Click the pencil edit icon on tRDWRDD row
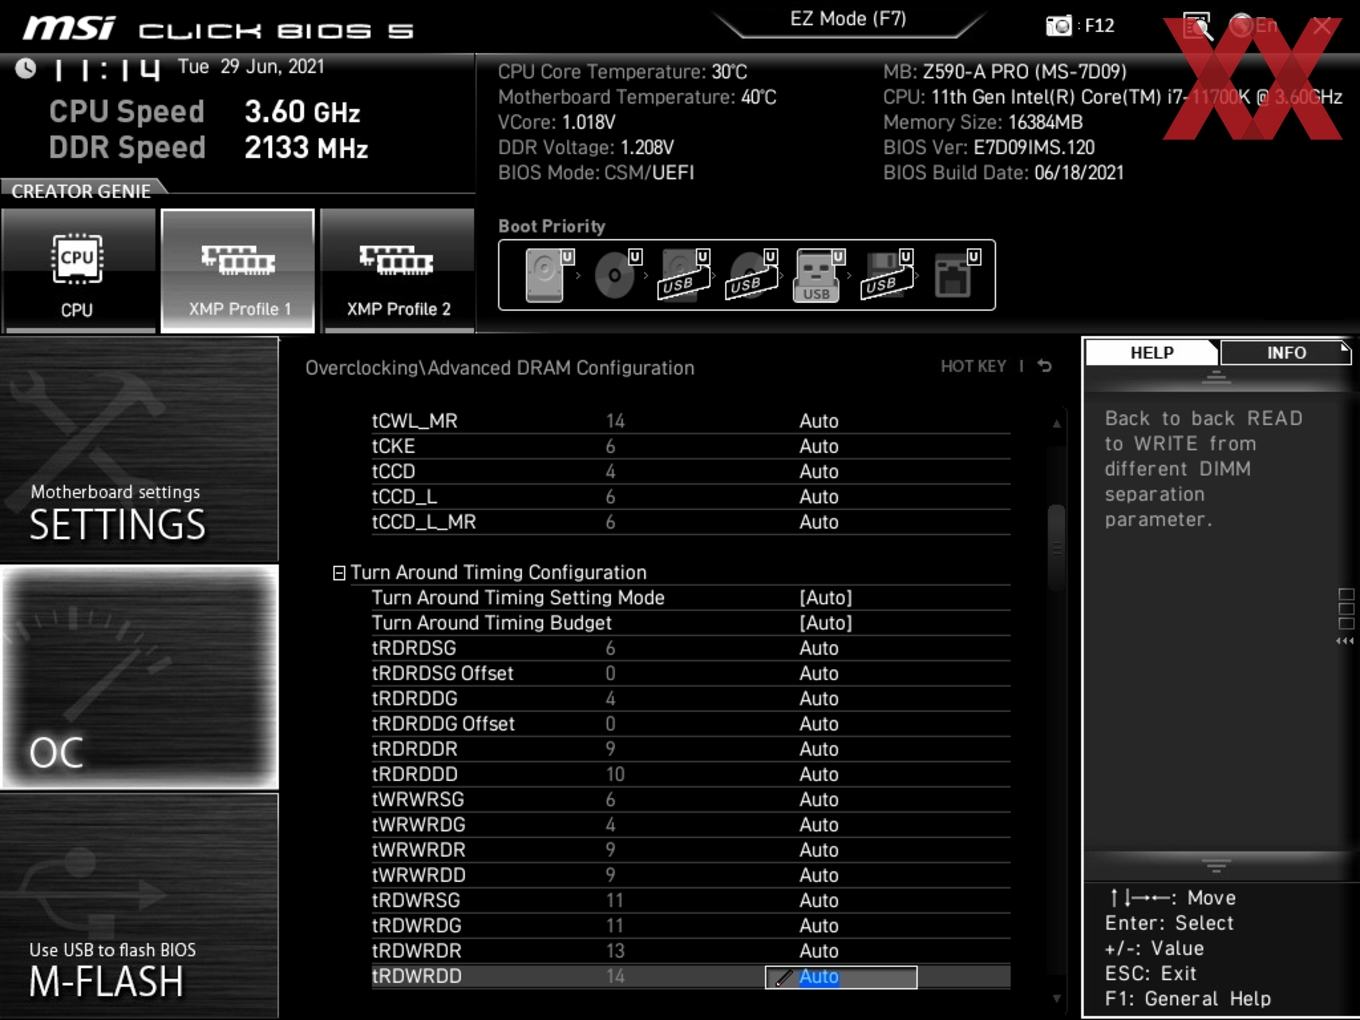1360x1020 pixels. (783, 977)
